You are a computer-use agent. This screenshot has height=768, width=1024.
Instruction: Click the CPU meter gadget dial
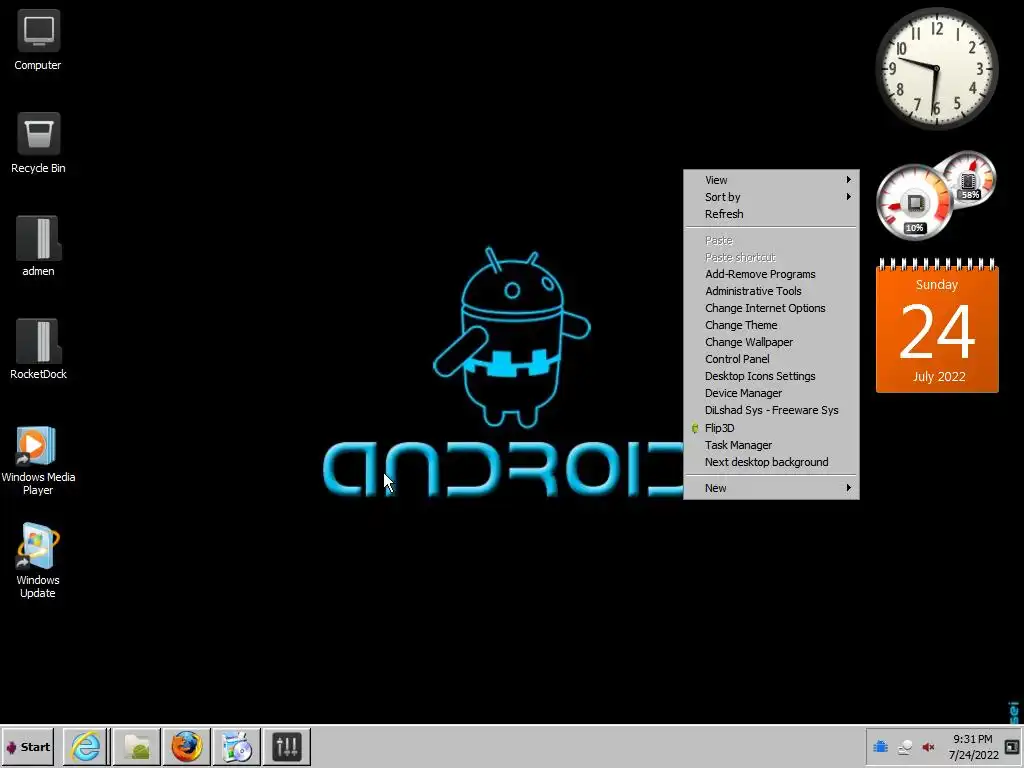click(x=914, y=203)
